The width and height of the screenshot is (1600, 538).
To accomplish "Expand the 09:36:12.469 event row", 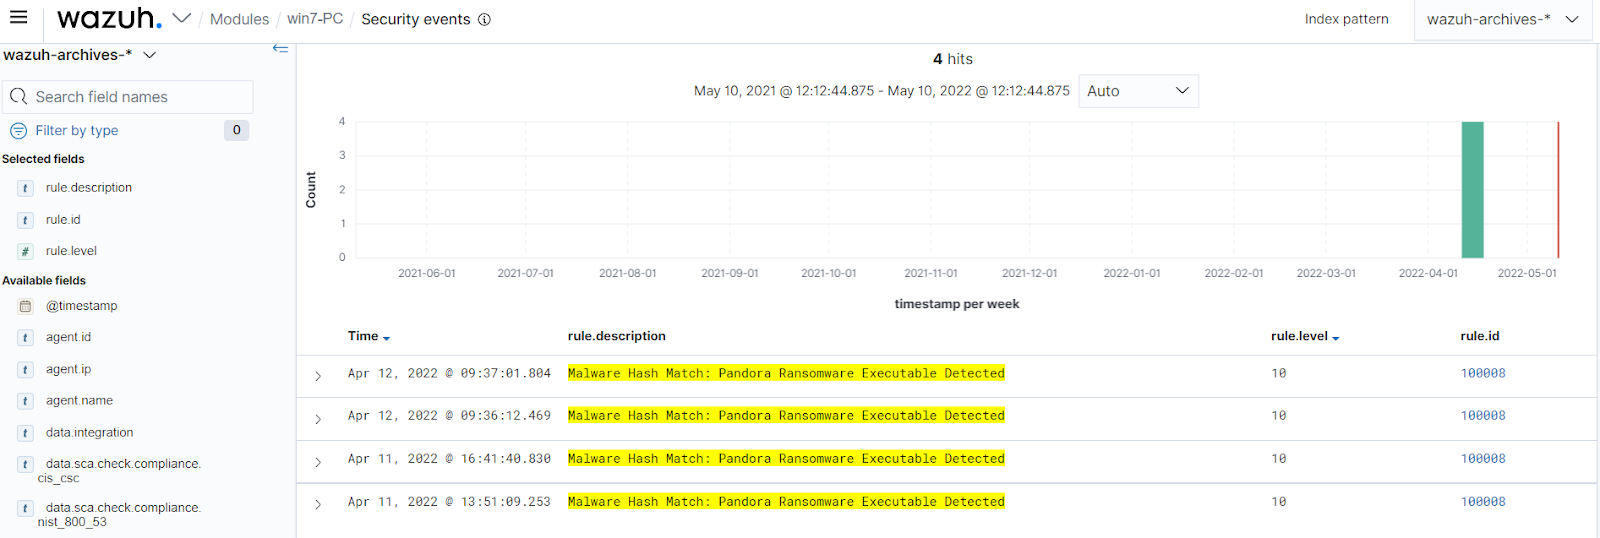I will click(x=318, y=419).
